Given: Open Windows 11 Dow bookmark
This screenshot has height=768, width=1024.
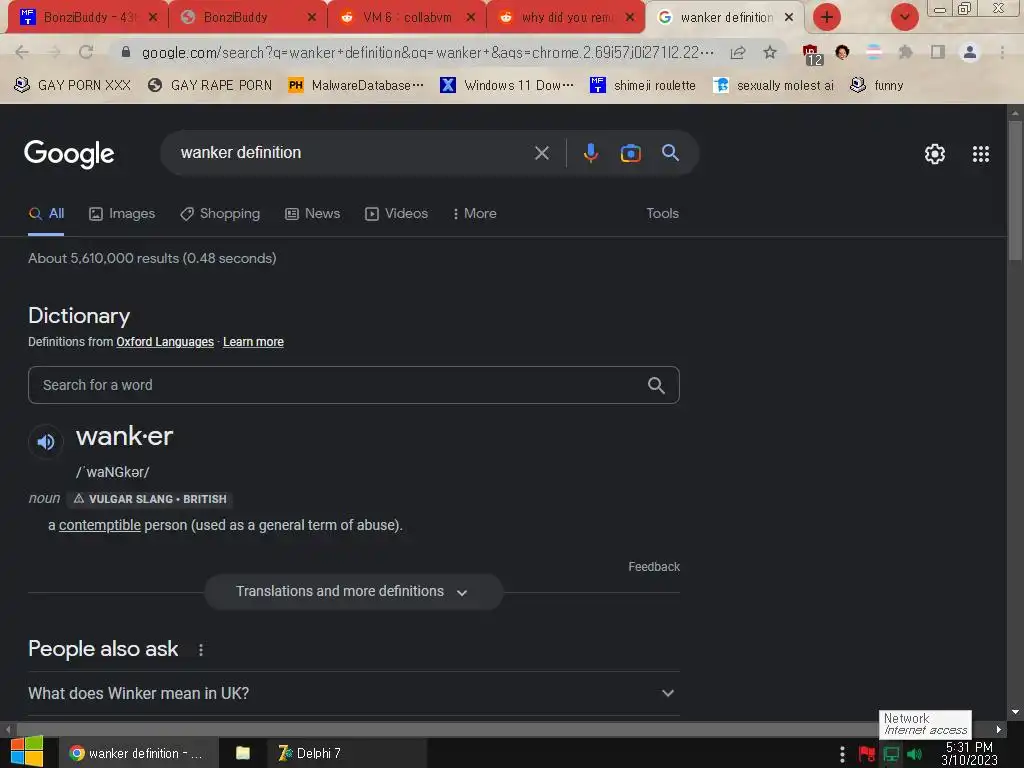Looking at the screenshot, I should [507, 86].
